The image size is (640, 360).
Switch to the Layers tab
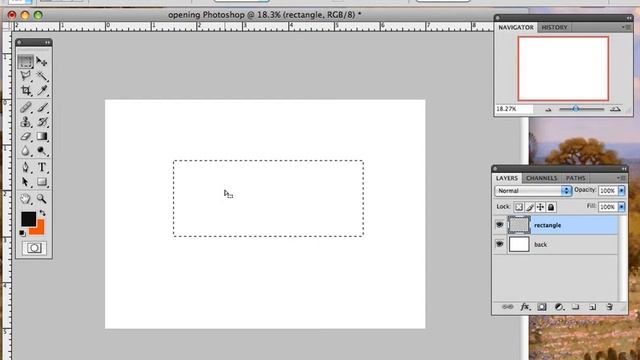tap(507, 178)
